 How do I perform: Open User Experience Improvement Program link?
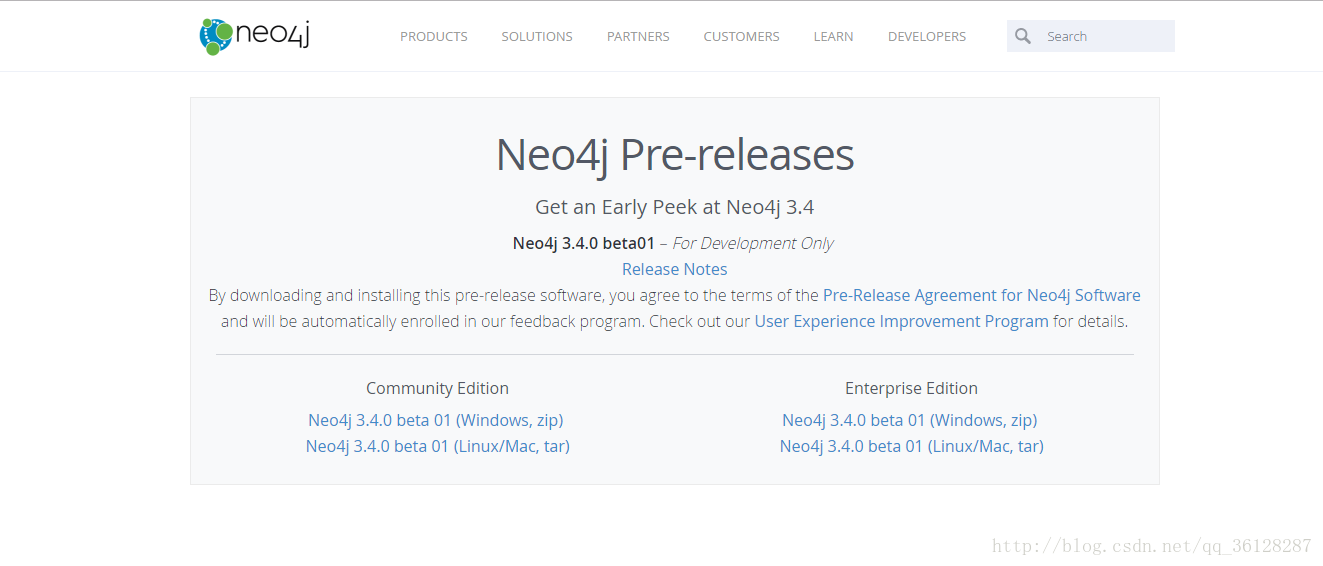(x=901, y=321)
